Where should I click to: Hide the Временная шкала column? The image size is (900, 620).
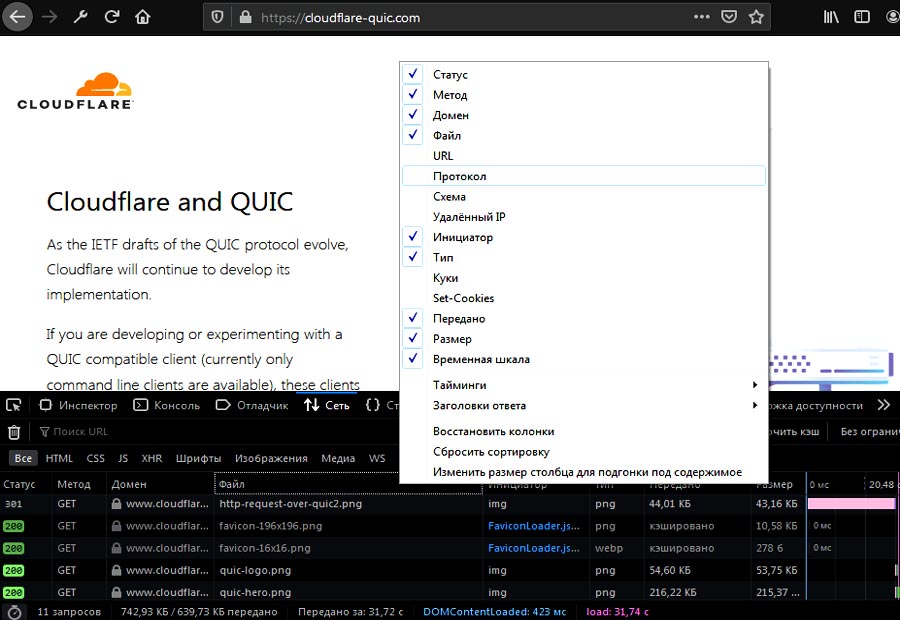(x=584, y=359)
